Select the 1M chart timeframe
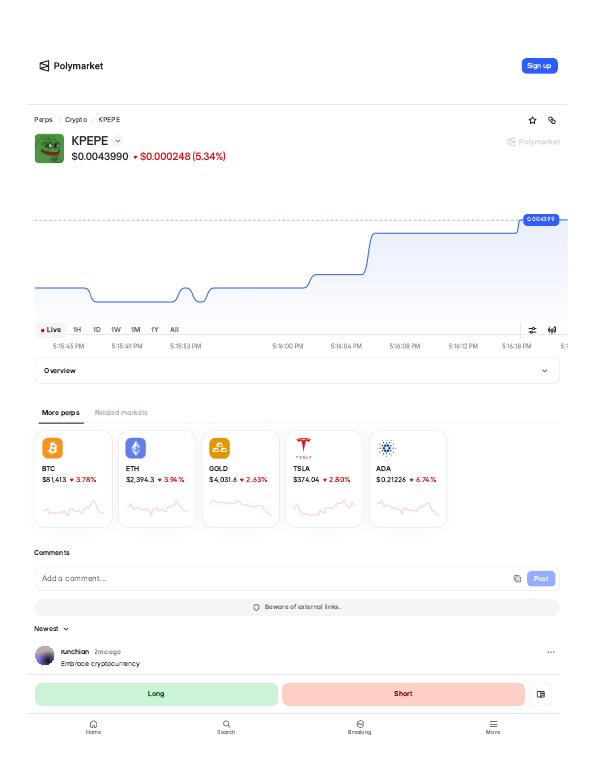Viewport: 595px width, 770px height. point(135,330)
